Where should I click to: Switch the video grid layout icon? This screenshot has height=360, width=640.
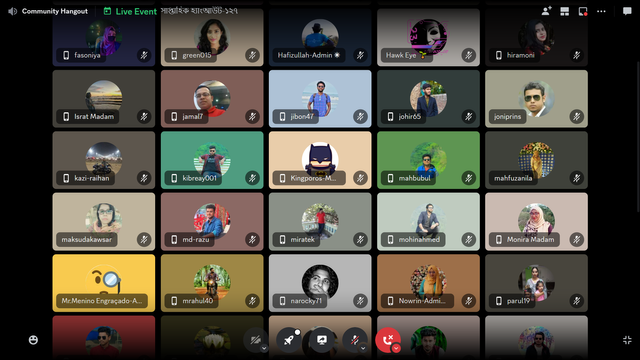564,11
